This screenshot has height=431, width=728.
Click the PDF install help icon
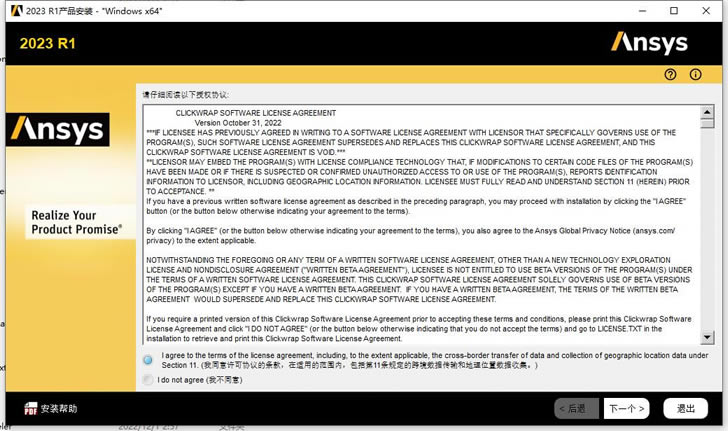31,408
